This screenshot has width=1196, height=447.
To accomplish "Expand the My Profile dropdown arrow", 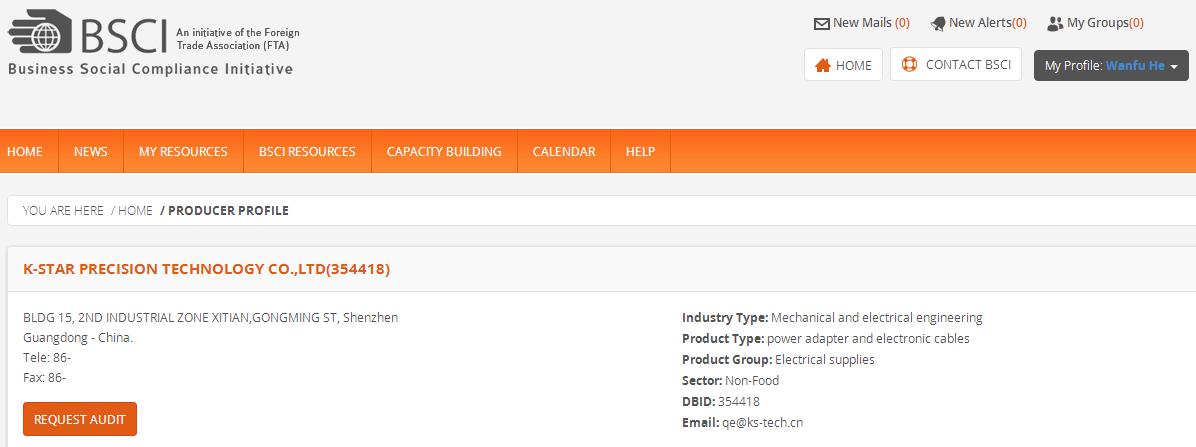I will pyautogui.click(x=1173, y=67).
